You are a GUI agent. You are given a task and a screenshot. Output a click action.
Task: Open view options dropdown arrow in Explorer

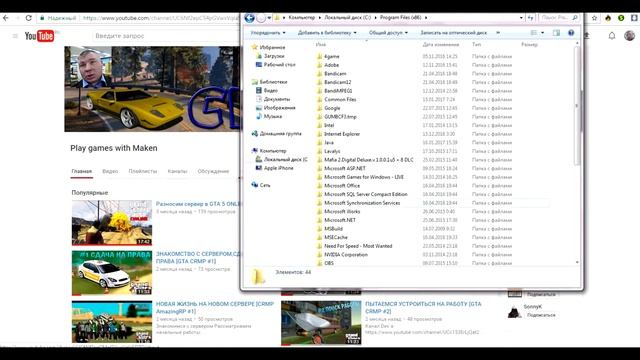point(542,33)
